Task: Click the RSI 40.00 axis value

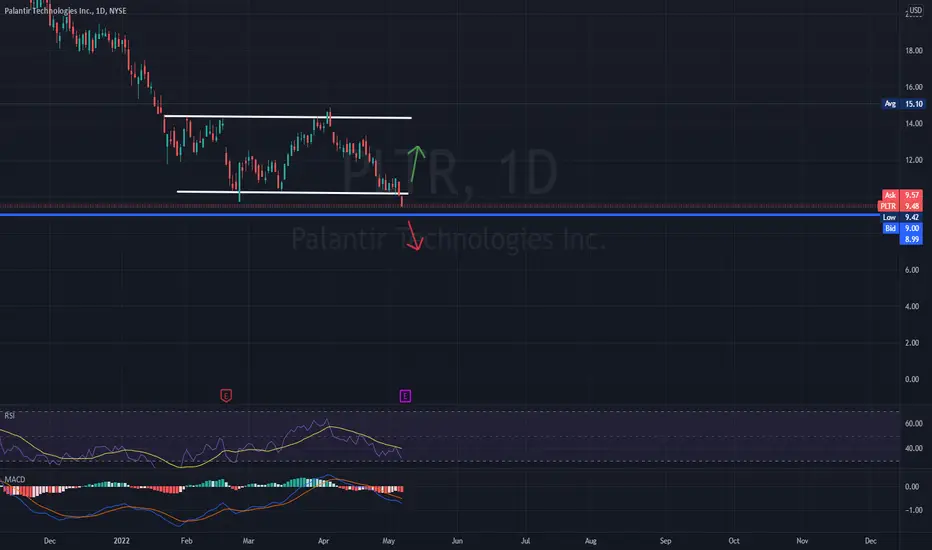Action: [914, 448]
